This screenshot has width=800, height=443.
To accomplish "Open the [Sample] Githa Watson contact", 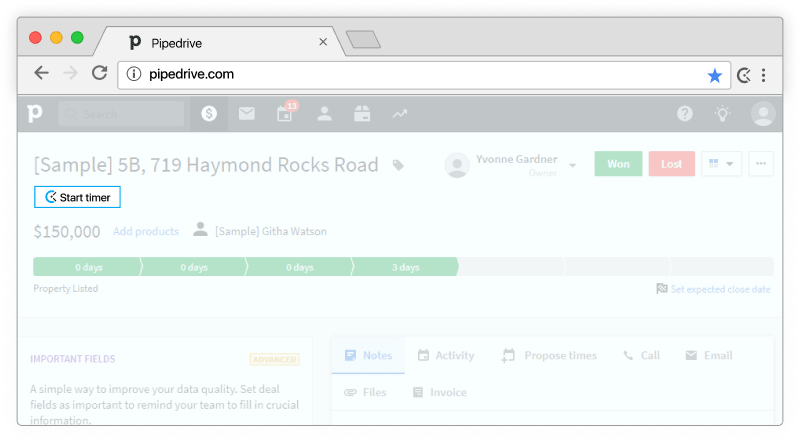I will (270, 231).
